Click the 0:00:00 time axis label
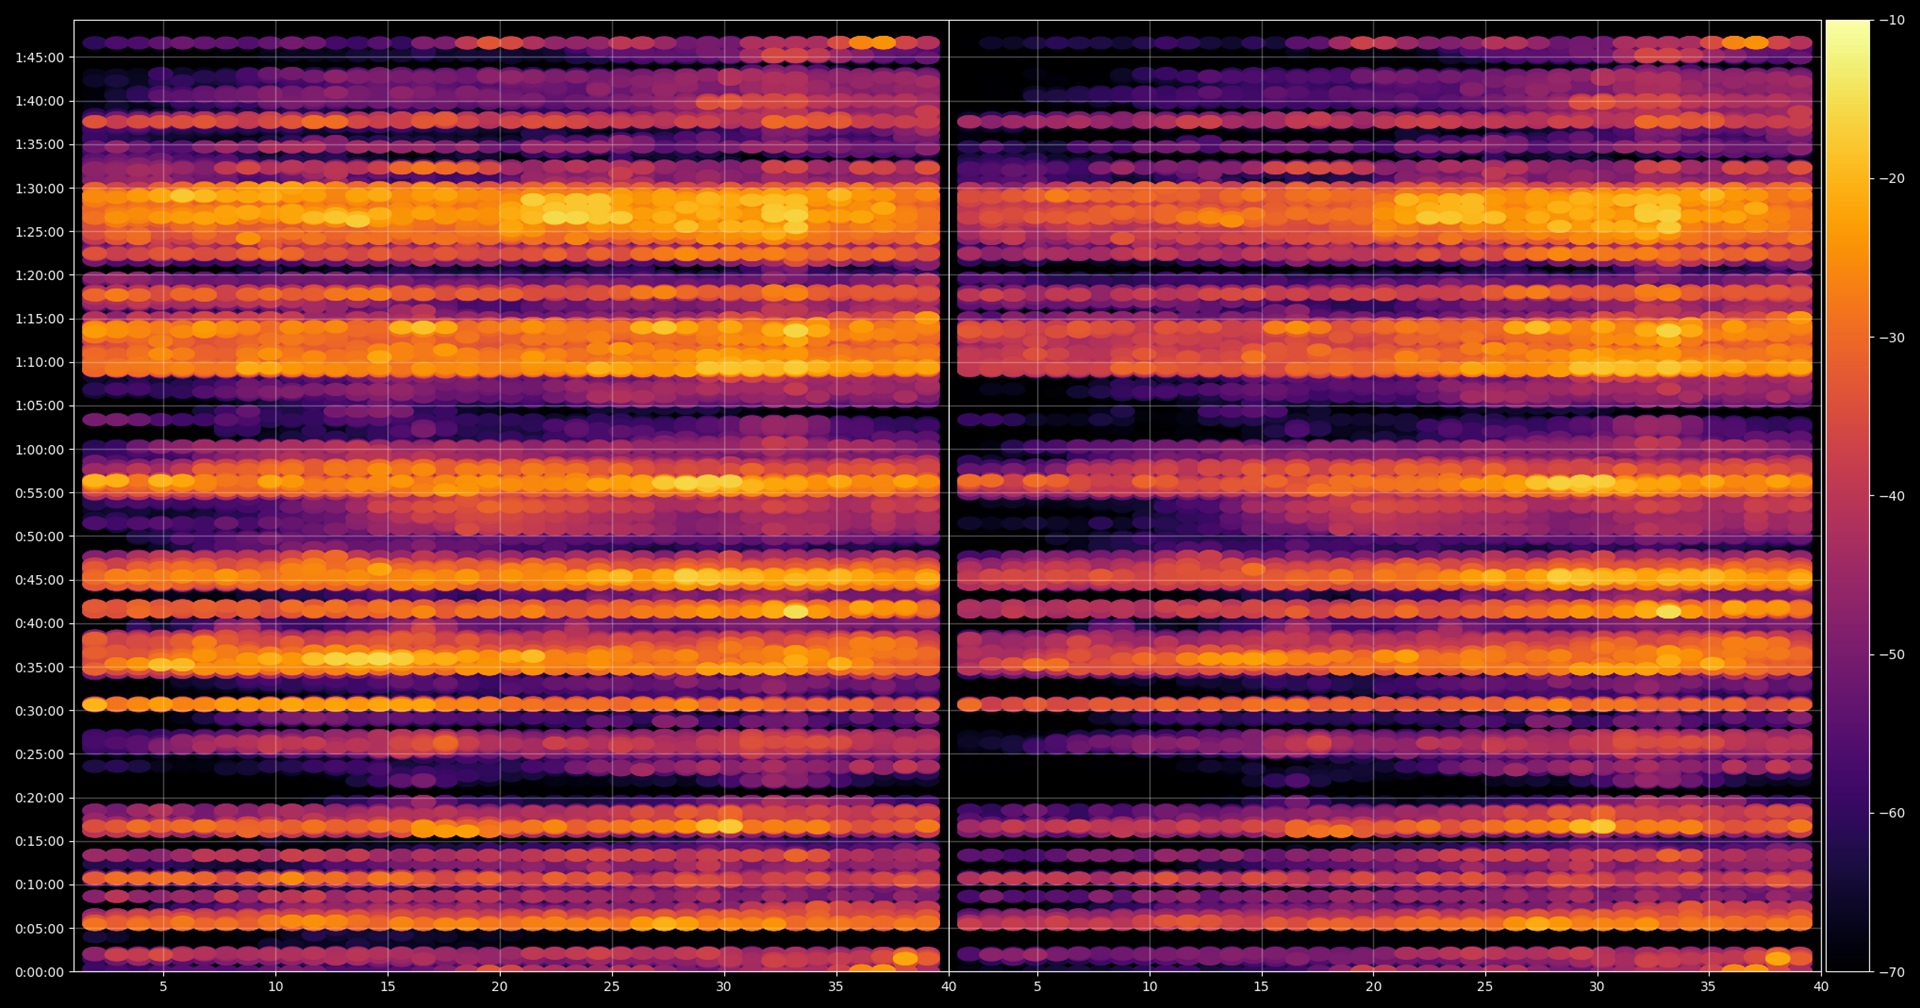The height and width of the screenshot is (1008, 1920). pyautogui.click(x=39, y=972)
